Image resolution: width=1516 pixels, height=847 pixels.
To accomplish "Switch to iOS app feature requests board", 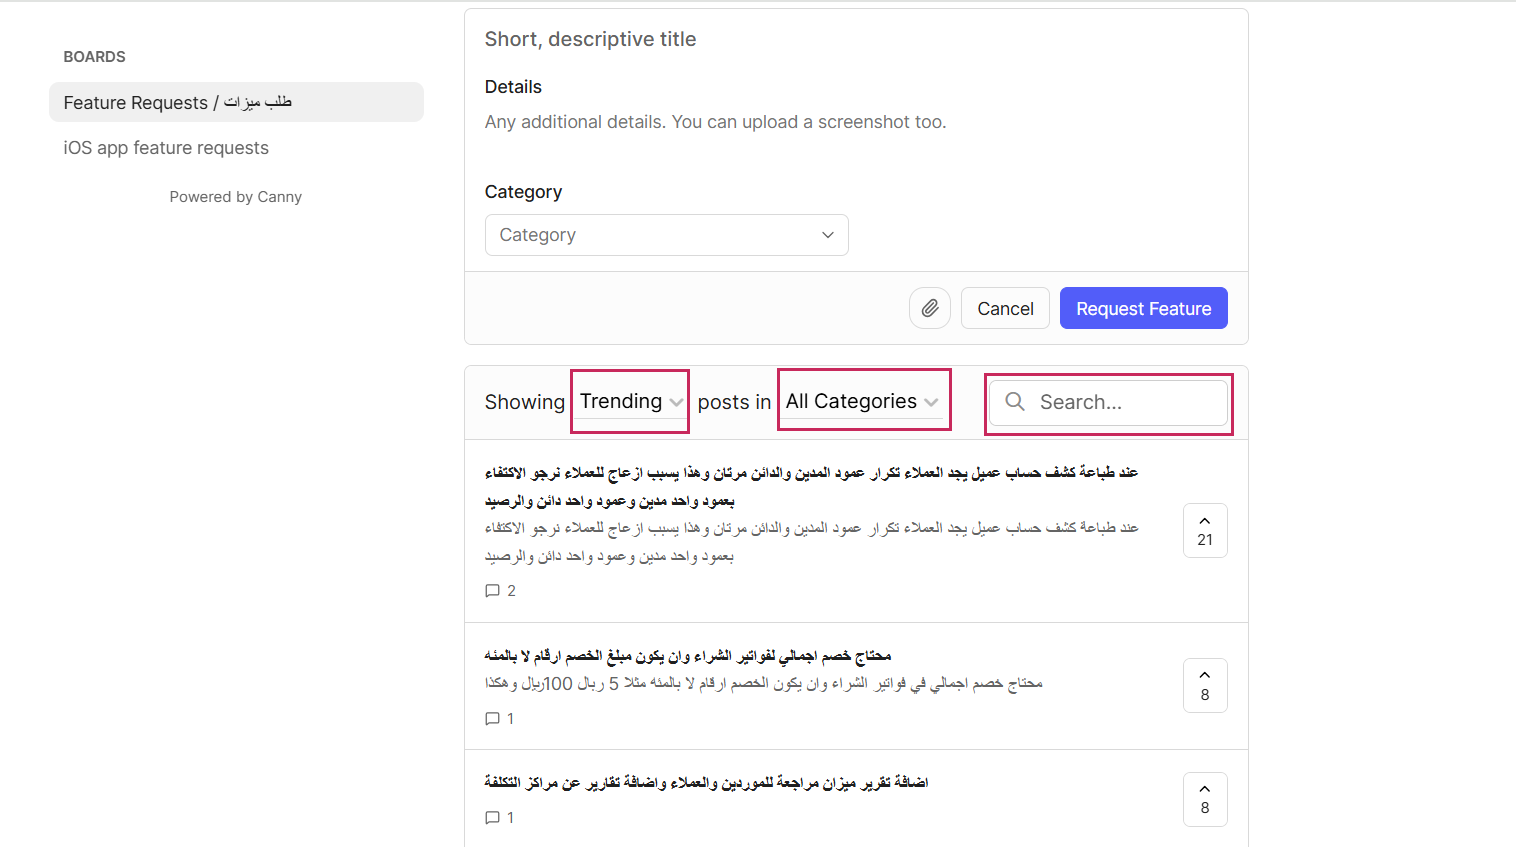I will tap(166, 147).
